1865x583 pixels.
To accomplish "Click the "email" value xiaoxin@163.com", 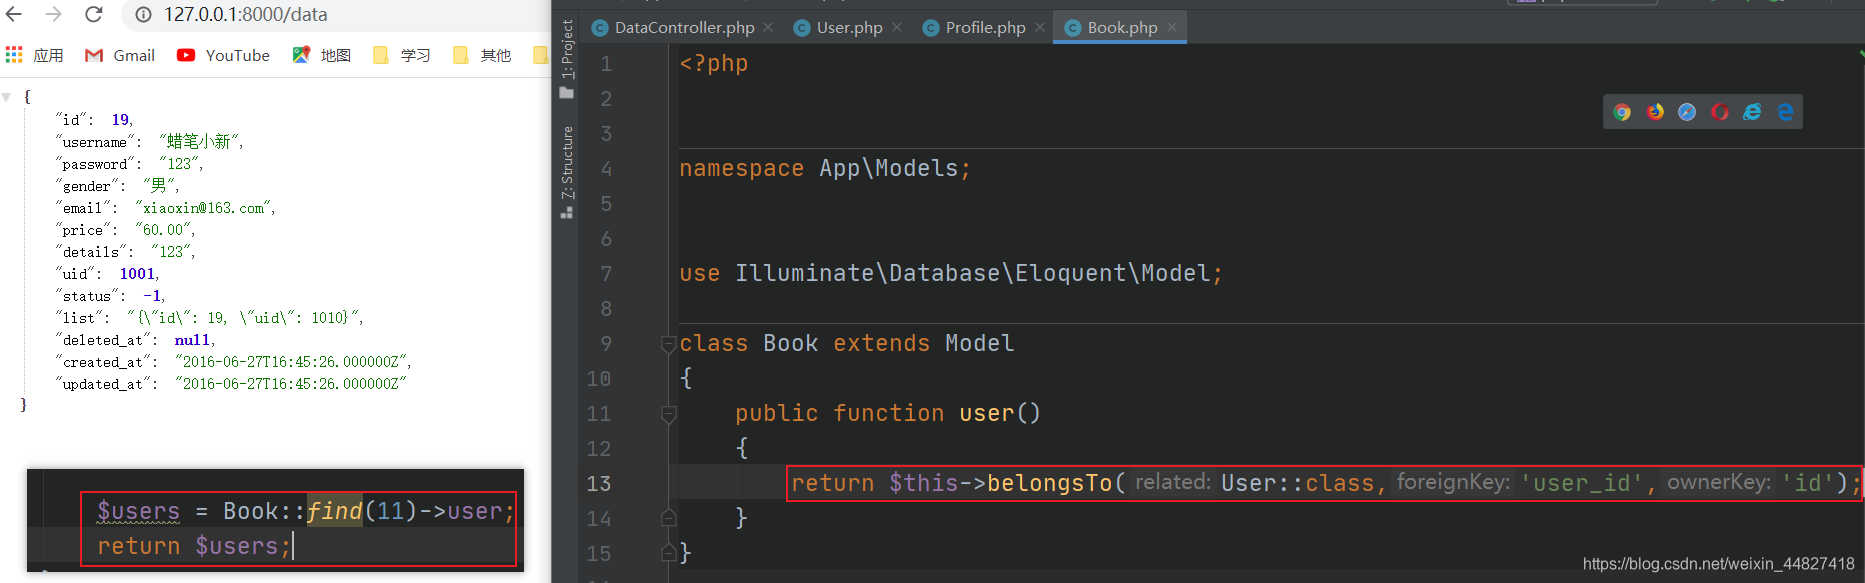I will [205, 208].
